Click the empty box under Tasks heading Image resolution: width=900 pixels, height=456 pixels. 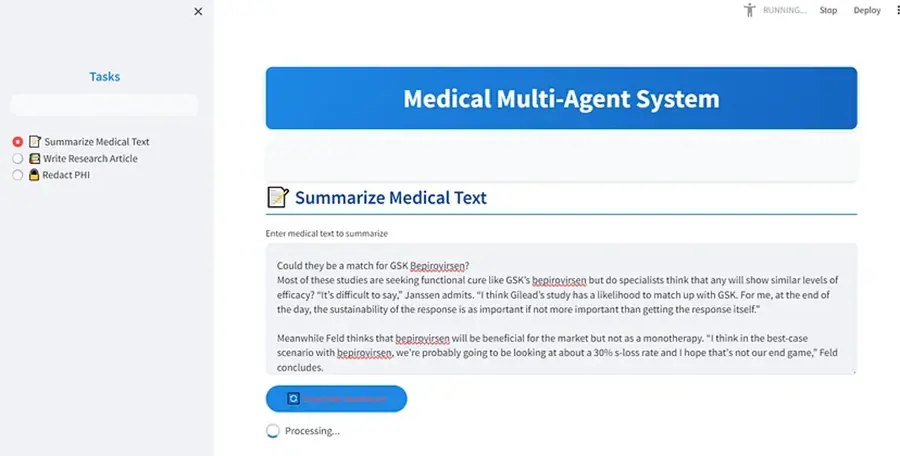104,105
